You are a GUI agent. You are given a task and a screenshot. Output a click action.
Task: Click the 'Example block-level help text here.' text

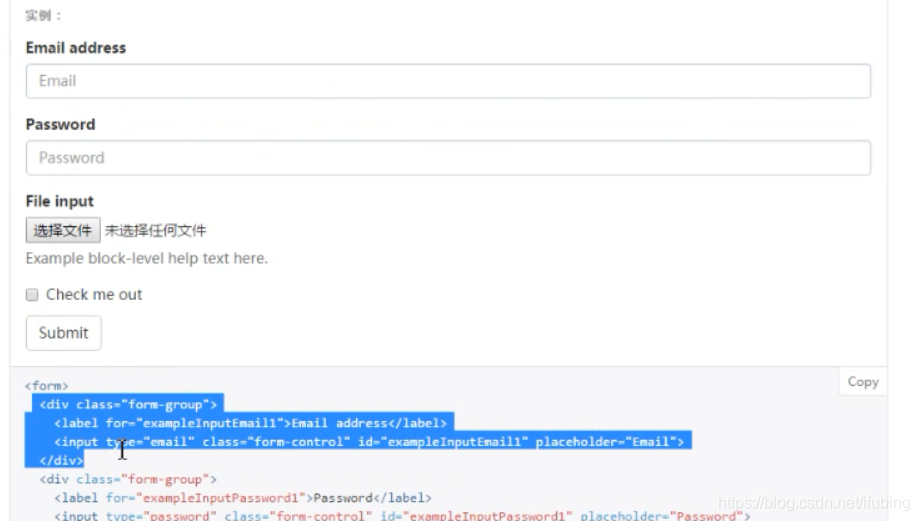147,258
